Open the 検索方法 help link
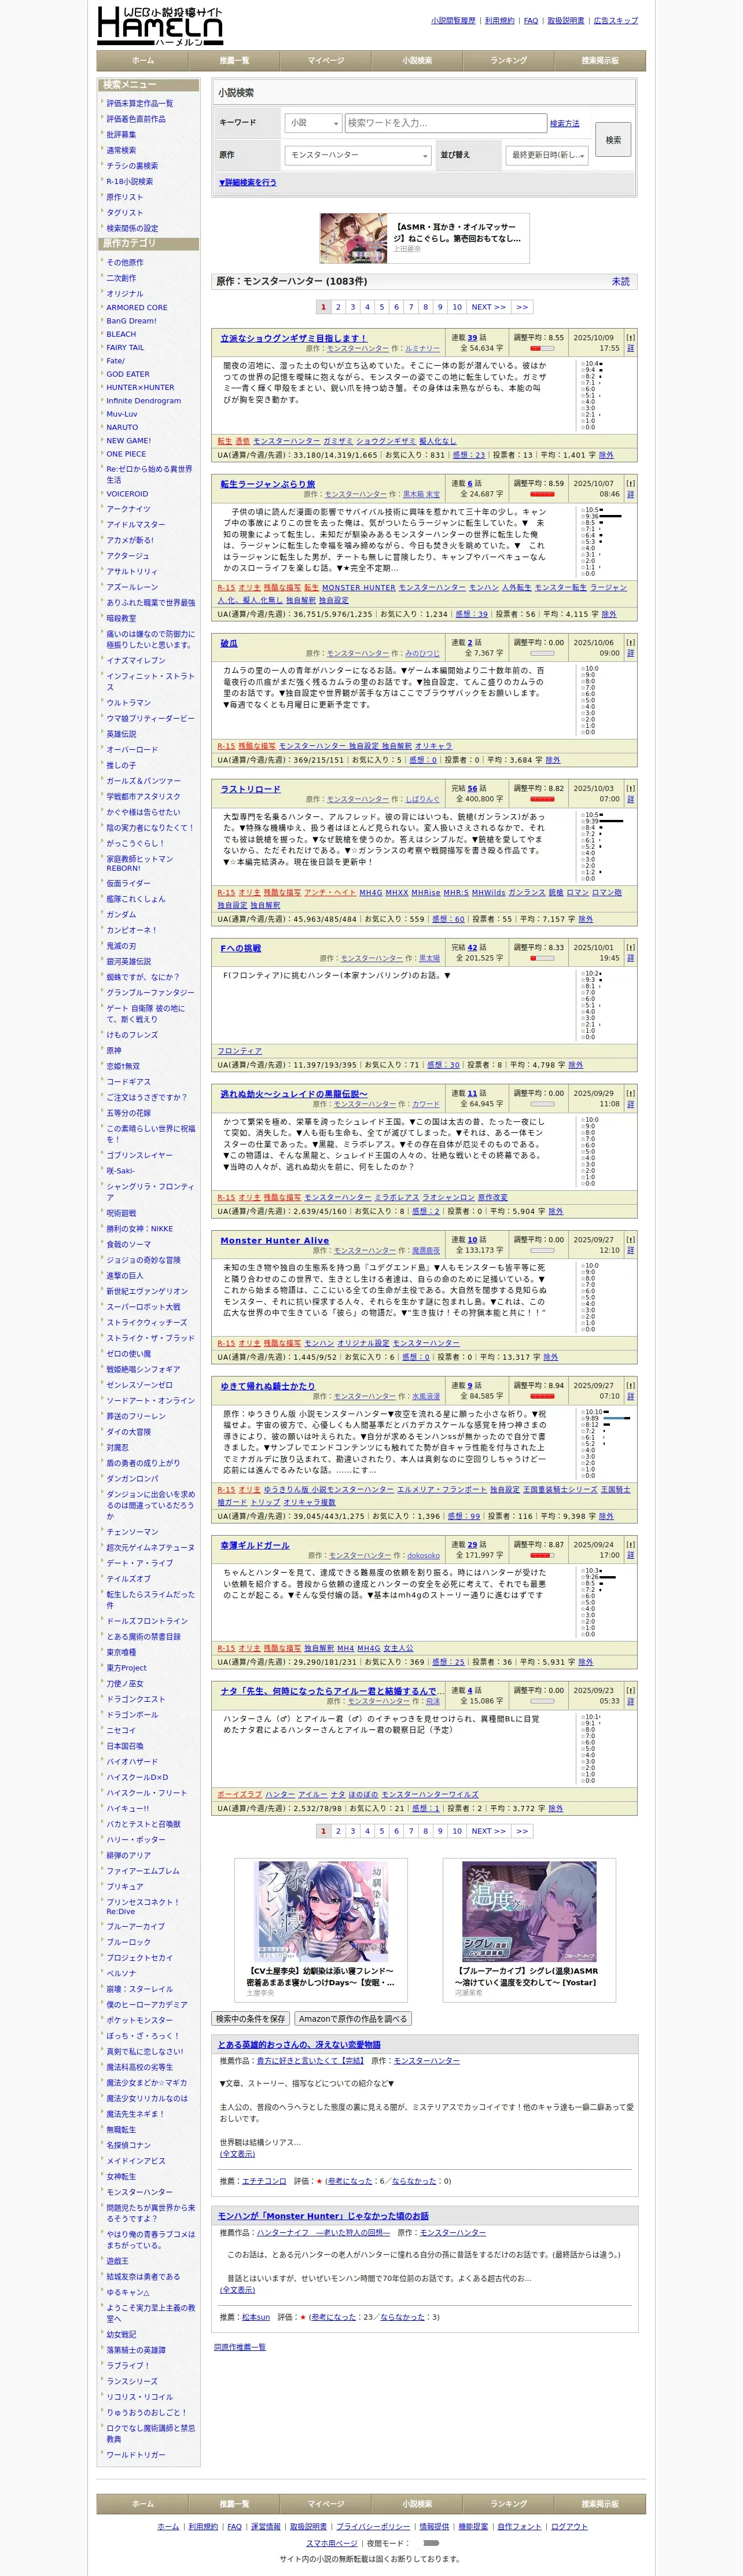This screenshot has width=743, height=2576. pyautogui.click(x=564, y=123)
